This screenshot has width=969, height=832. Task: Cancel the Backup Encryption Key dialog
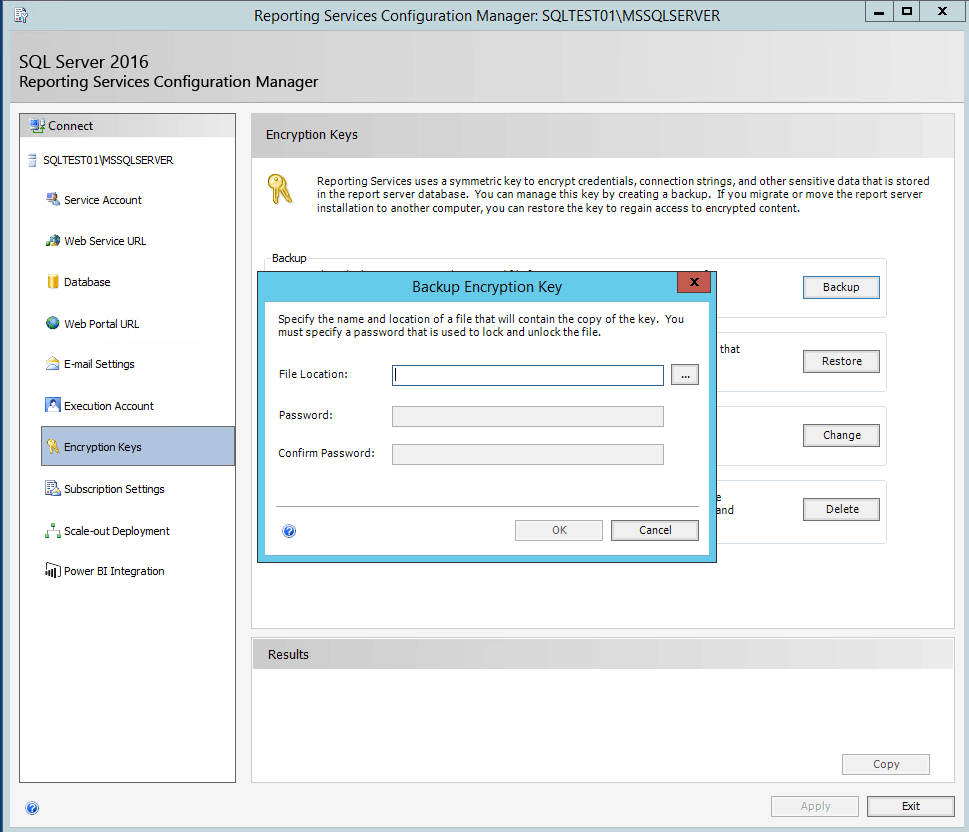[655, 530]
